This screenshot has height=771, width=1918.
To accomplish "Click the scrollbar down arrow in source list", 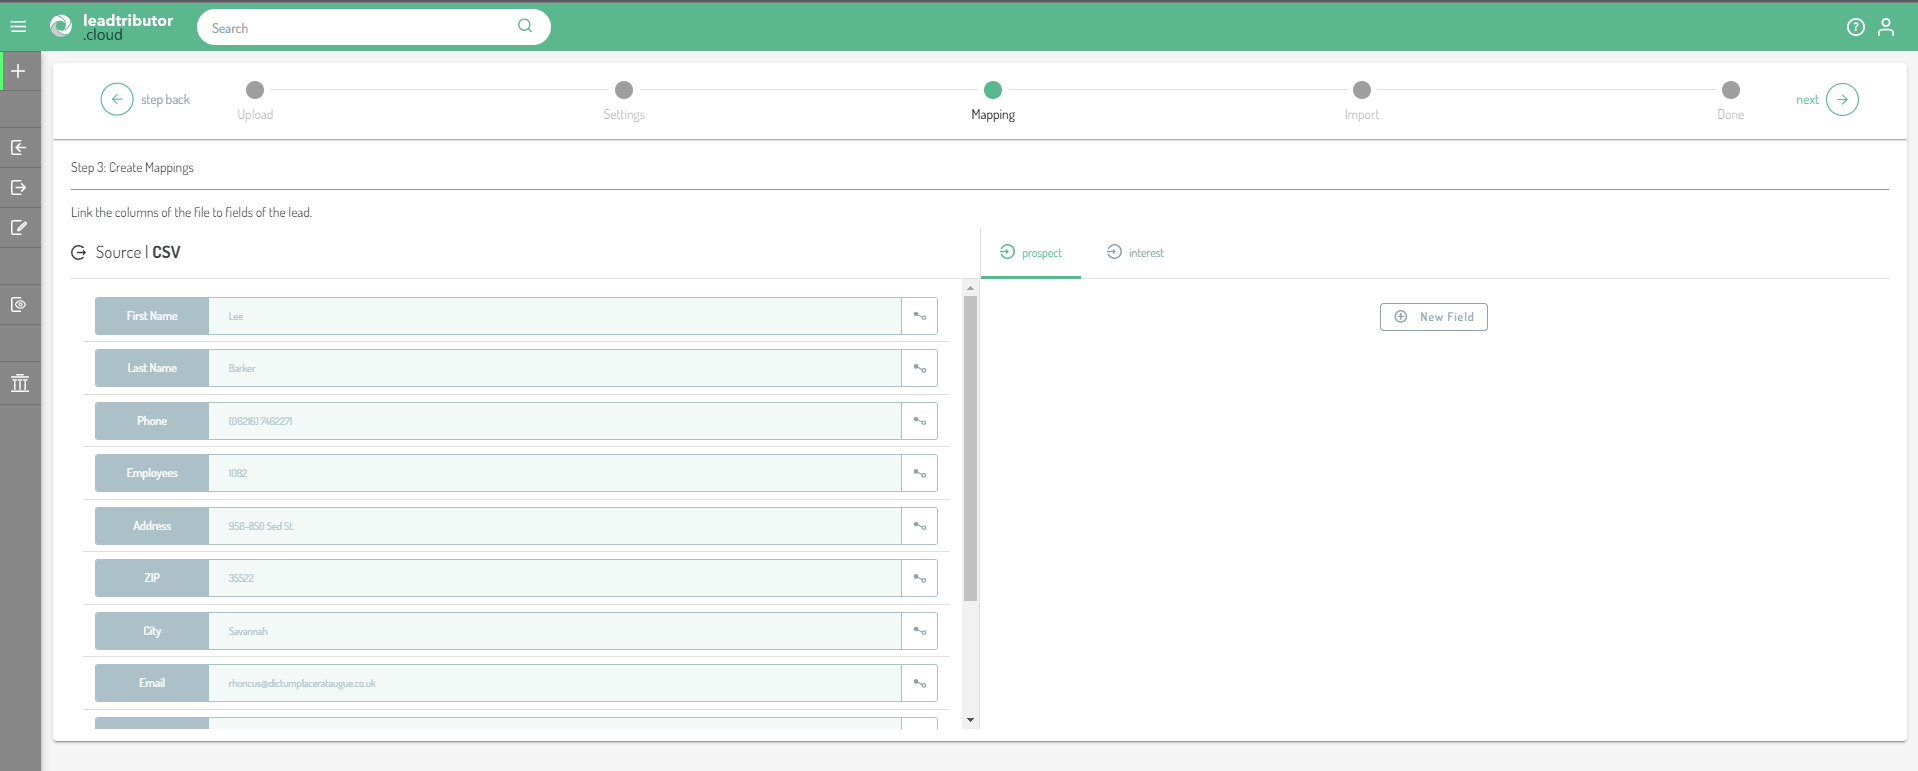I will point(970,720).
